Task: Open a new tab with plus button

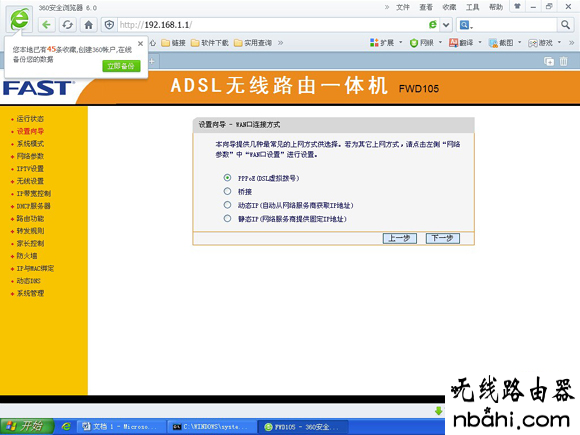Action: 152,61
